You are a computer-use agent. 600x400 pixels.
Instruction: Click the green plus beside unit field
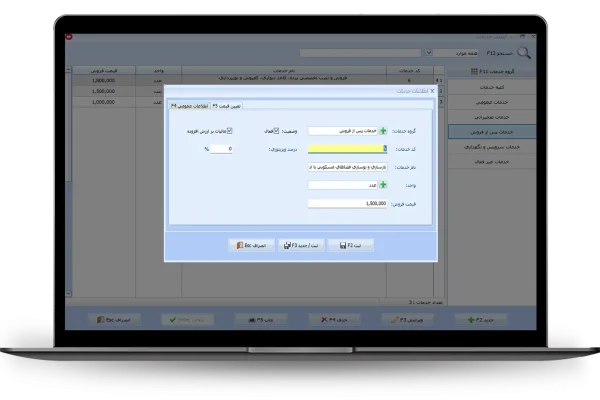[x=382, y=185]
